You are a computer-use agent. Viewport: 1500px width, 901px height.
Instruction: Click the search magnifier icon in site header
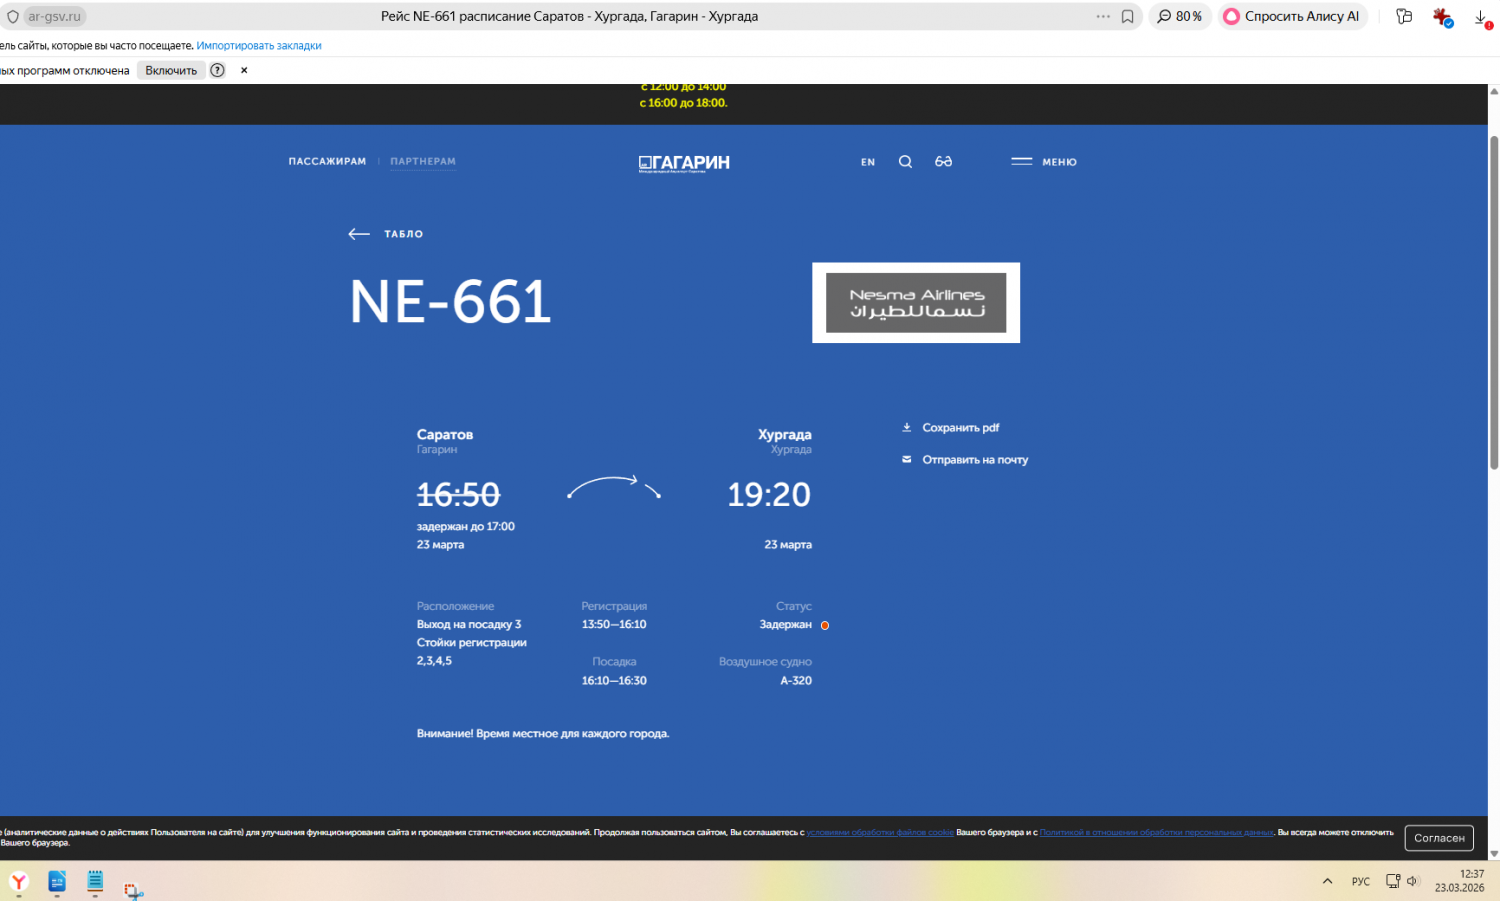click(x=905, y=162)
